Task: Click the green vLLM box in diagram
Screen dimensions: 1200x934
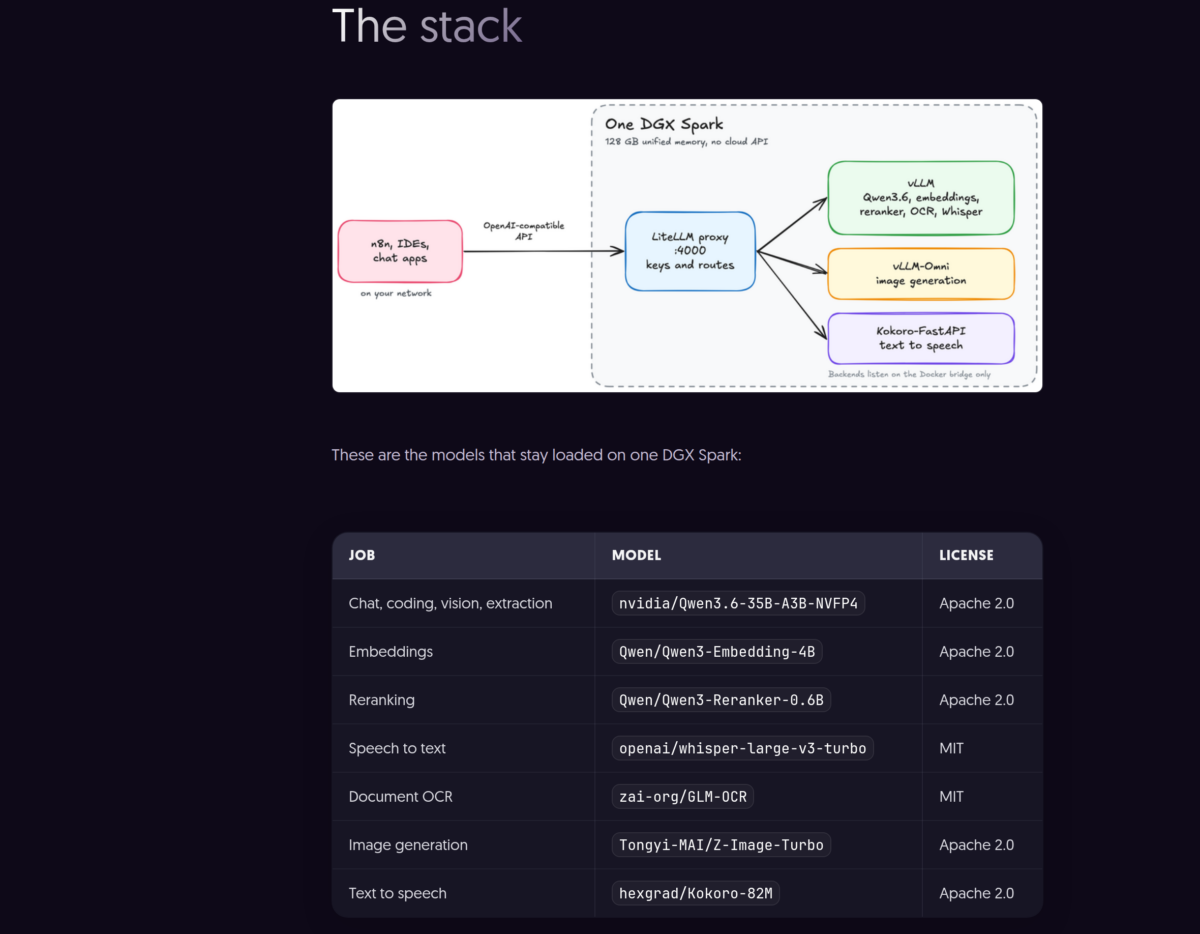Action: pyautogui.click(x=921, y=198)
